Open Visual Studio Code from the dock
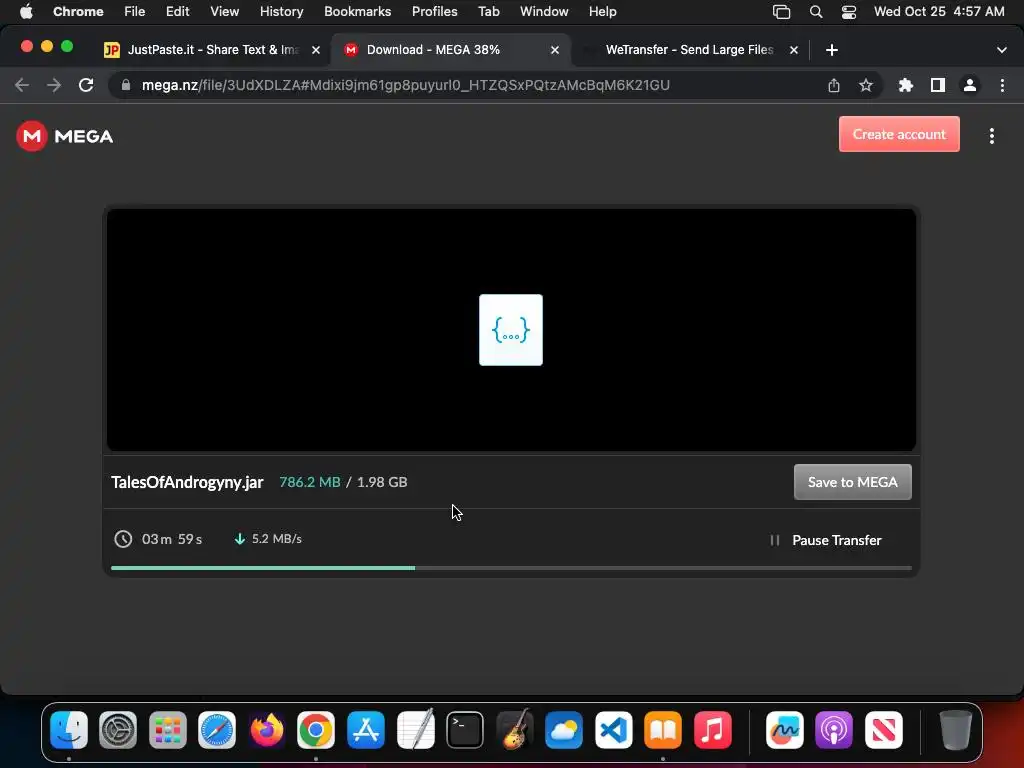1024x768 pixels. pyautogui.click(x=613, y=729)
